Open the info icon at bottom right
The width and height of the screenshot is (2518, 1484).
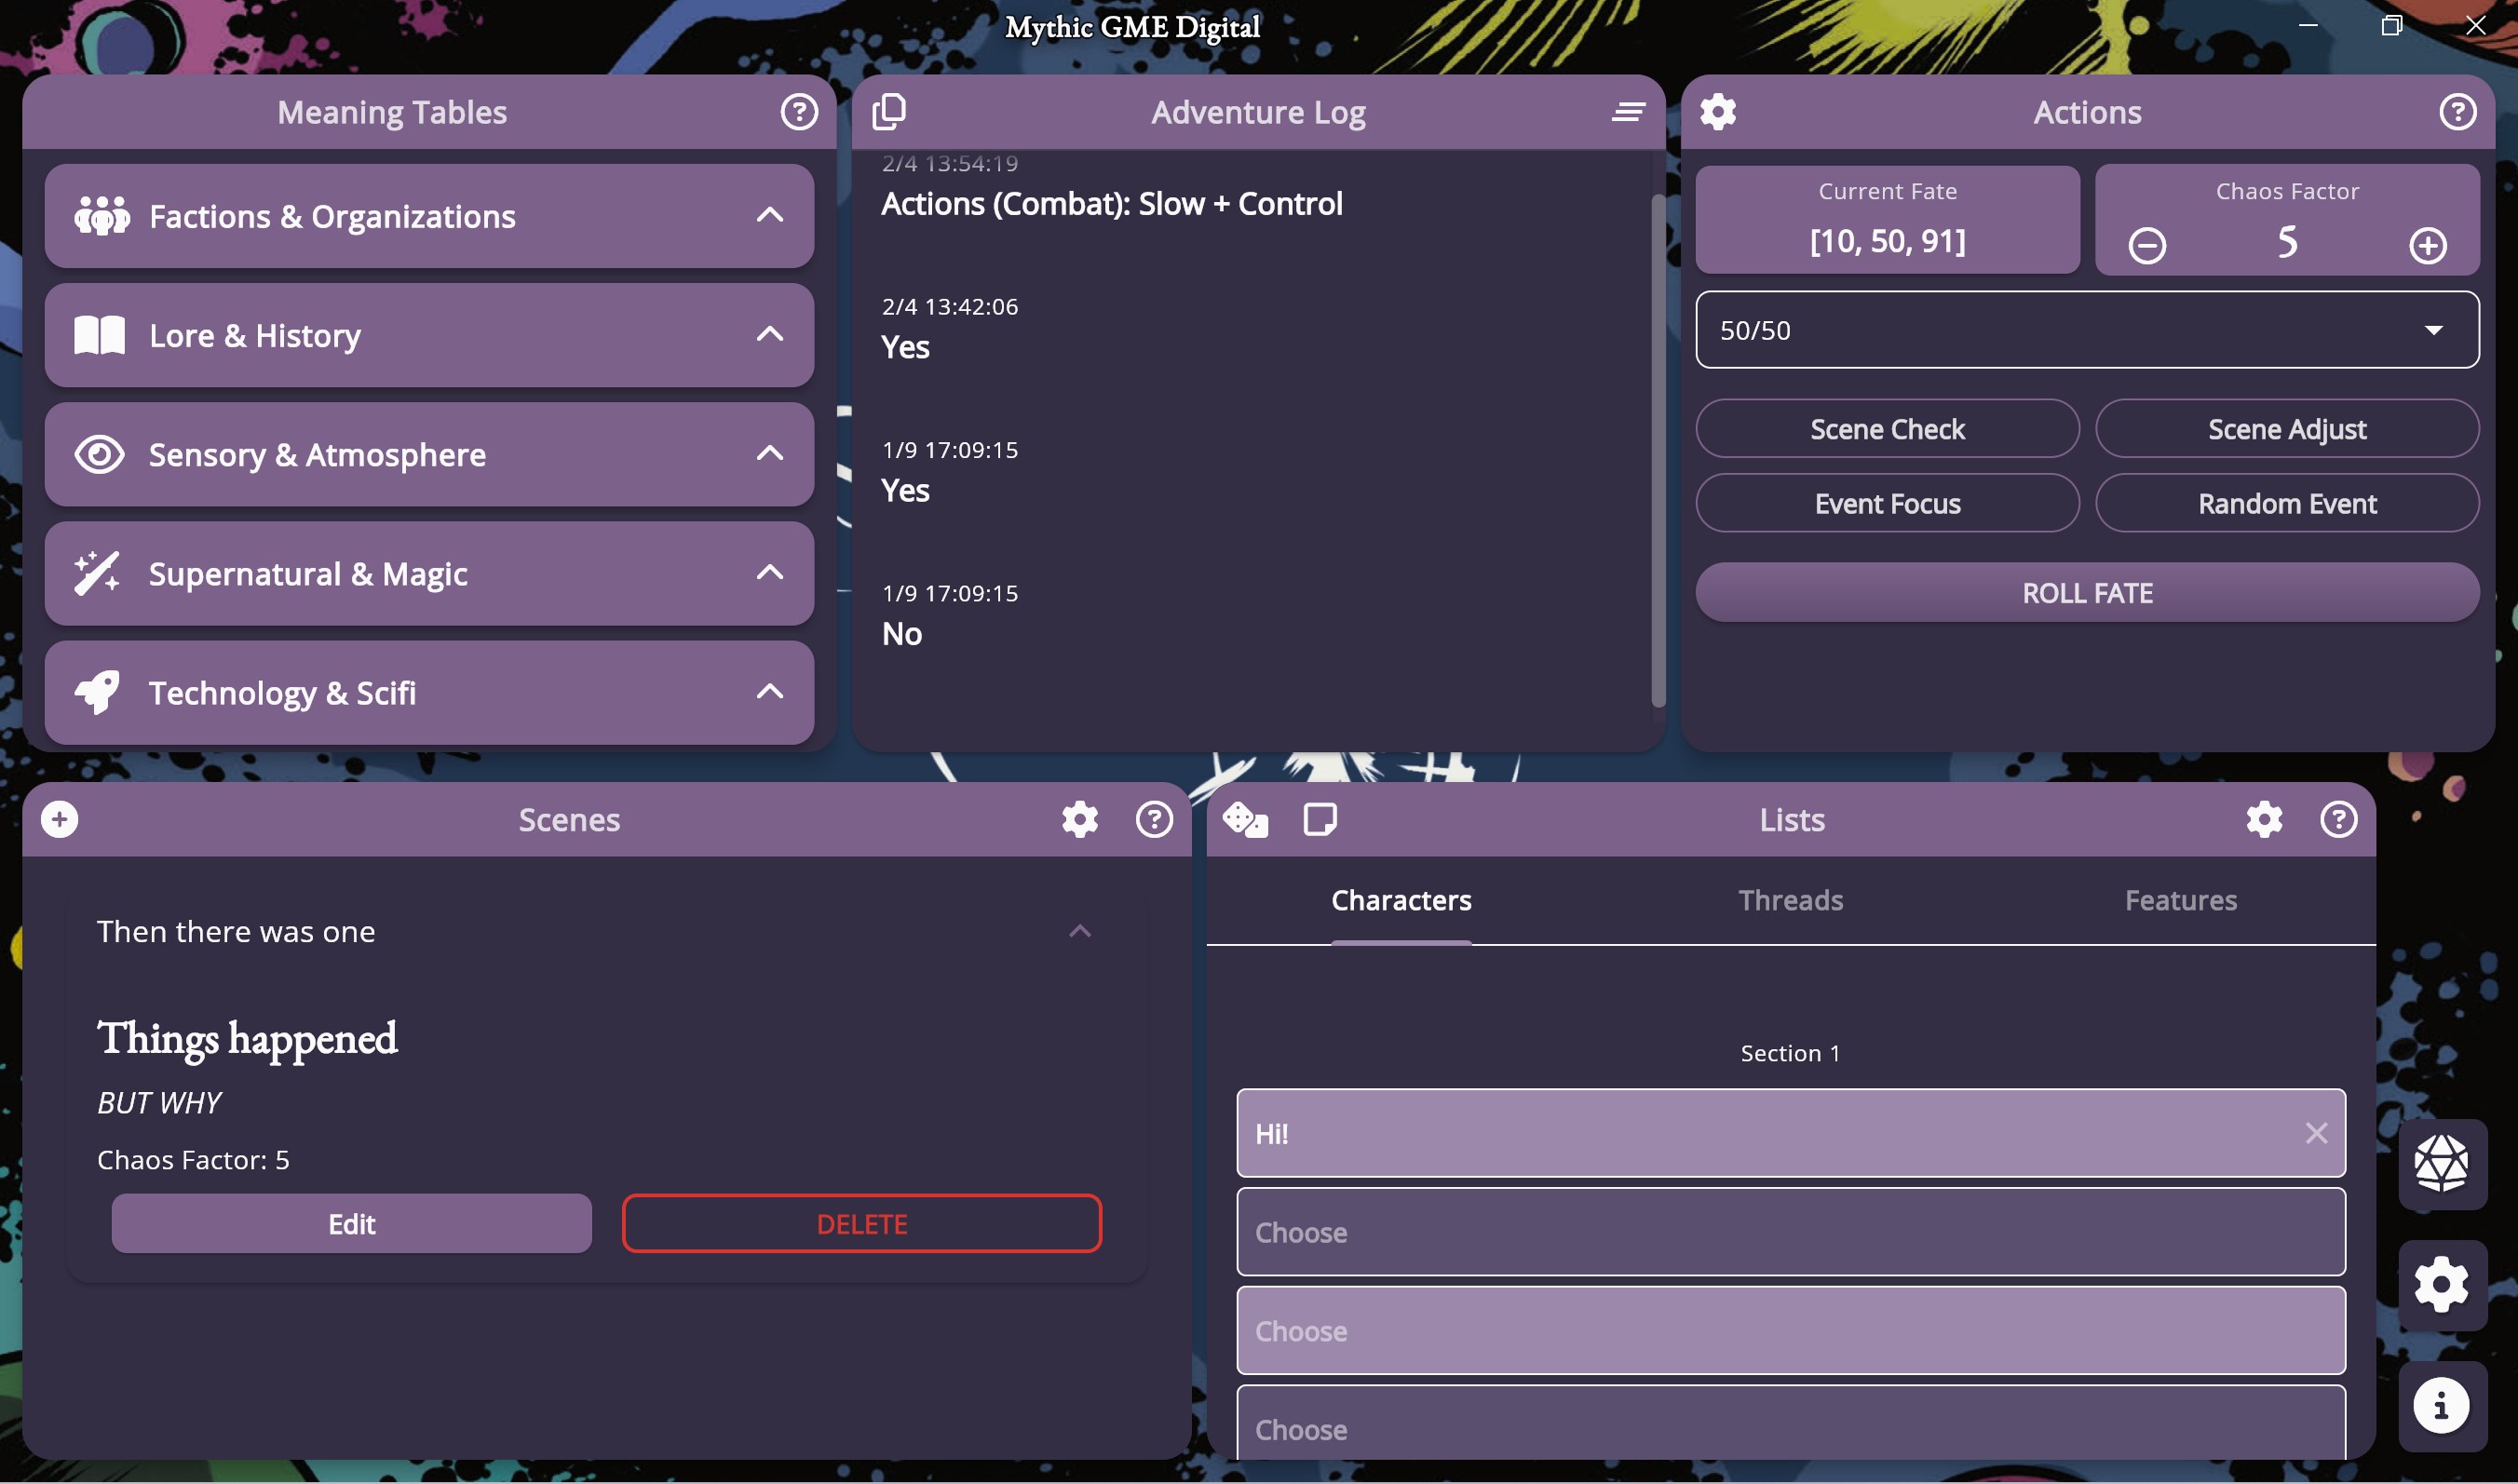pyautogui.click(x=2443, y=1407)
